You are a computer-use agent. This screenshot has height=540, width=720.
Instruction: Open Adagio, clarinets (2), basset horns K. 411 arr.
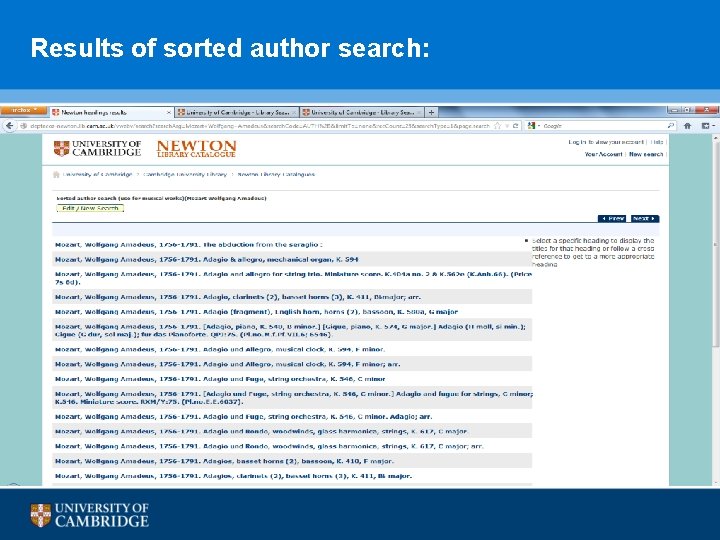(x=238, y=297)
